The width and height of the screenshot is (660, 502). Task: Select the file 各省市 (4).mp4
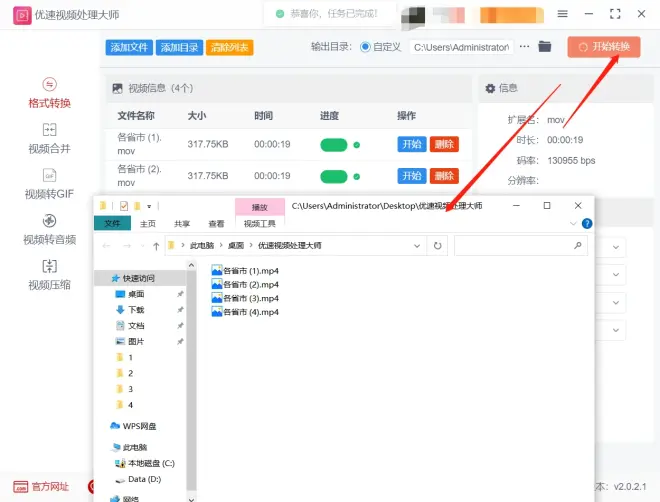[x=245, y=312]
